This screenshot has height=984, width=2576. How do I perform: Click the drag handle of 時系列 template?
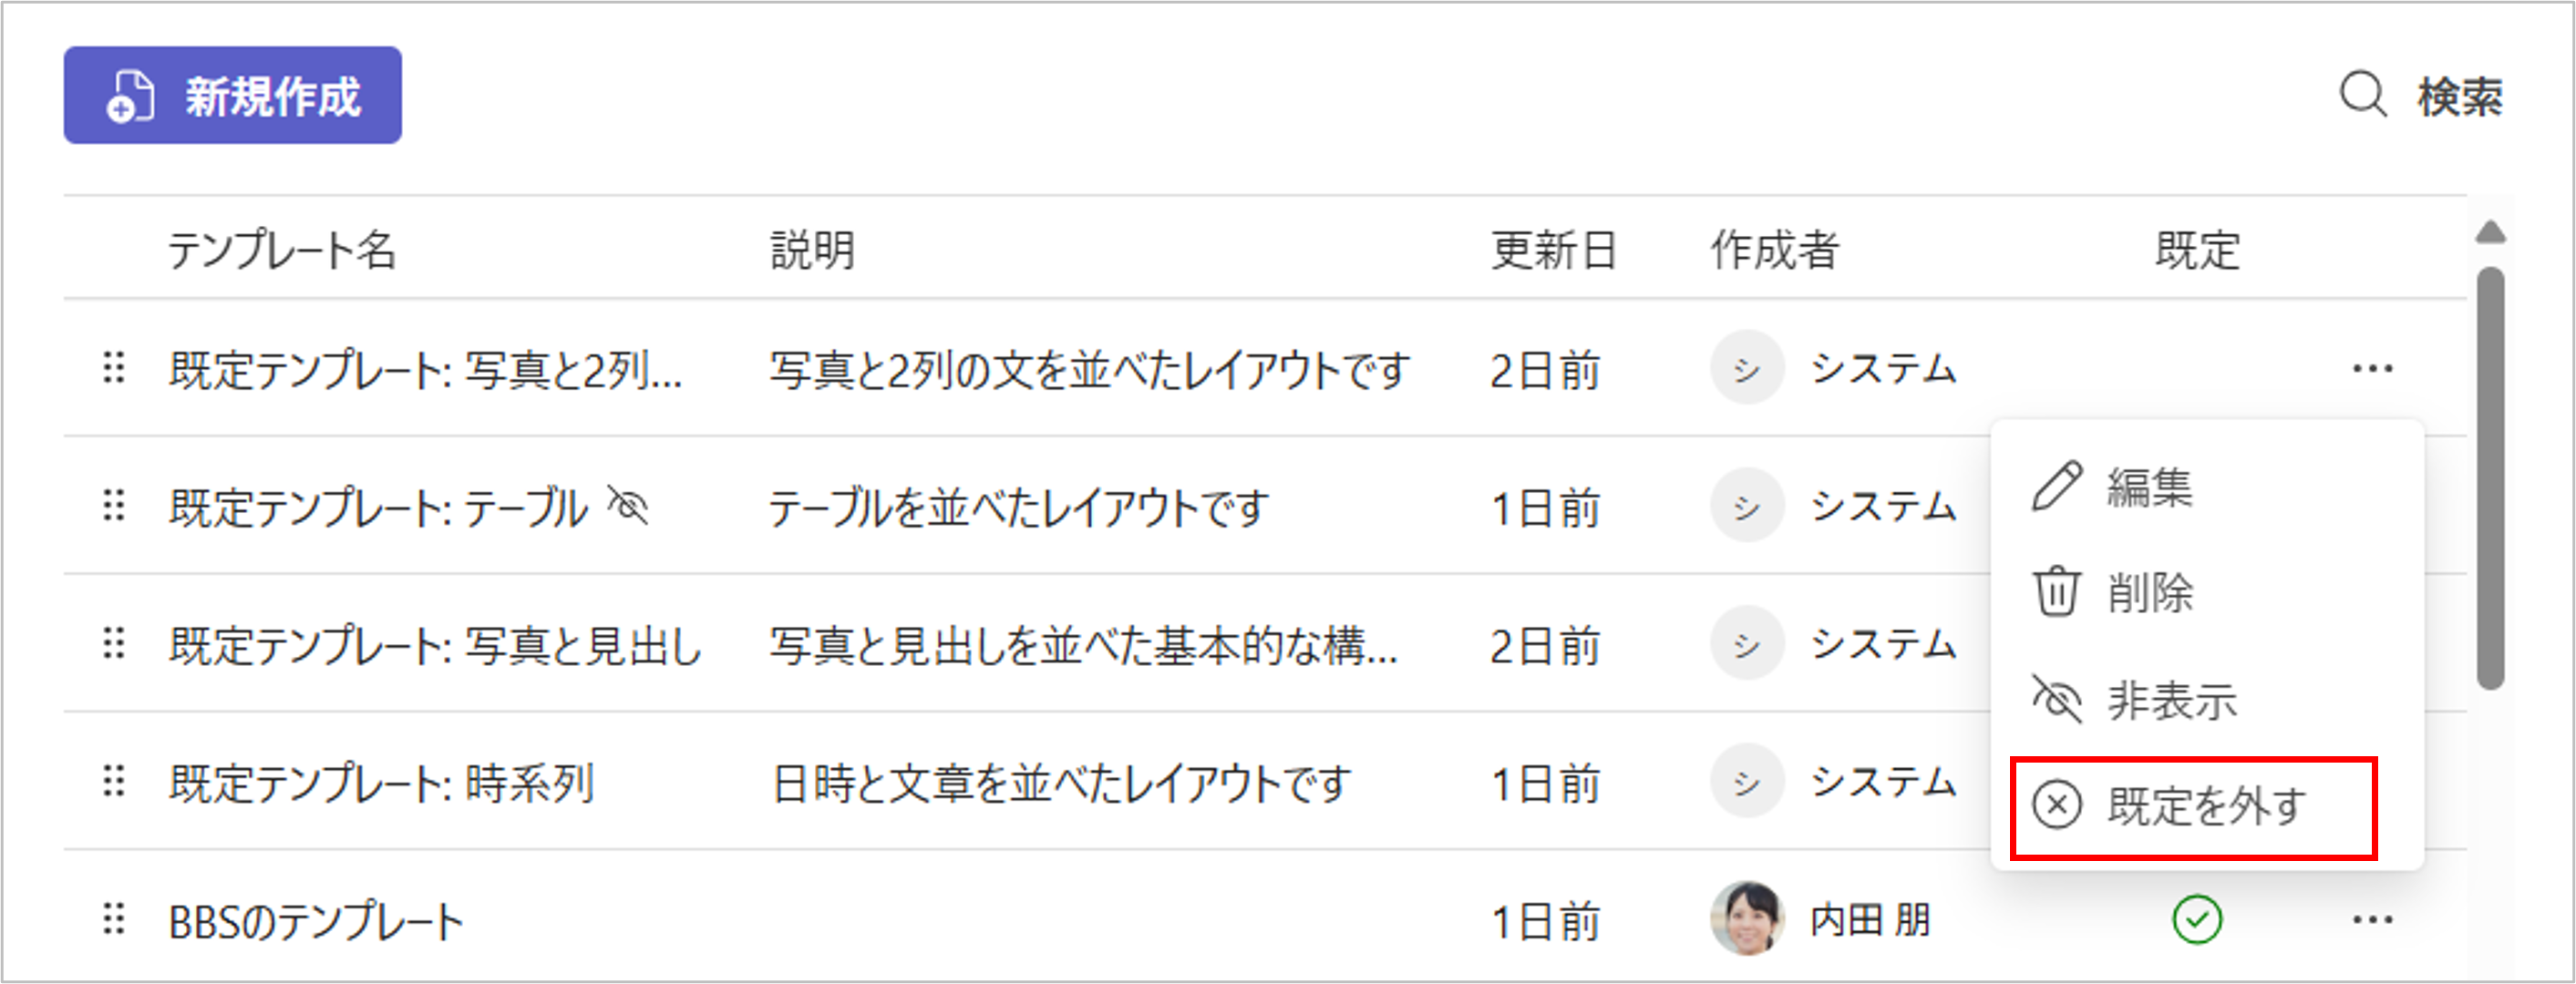pos(114,782)
